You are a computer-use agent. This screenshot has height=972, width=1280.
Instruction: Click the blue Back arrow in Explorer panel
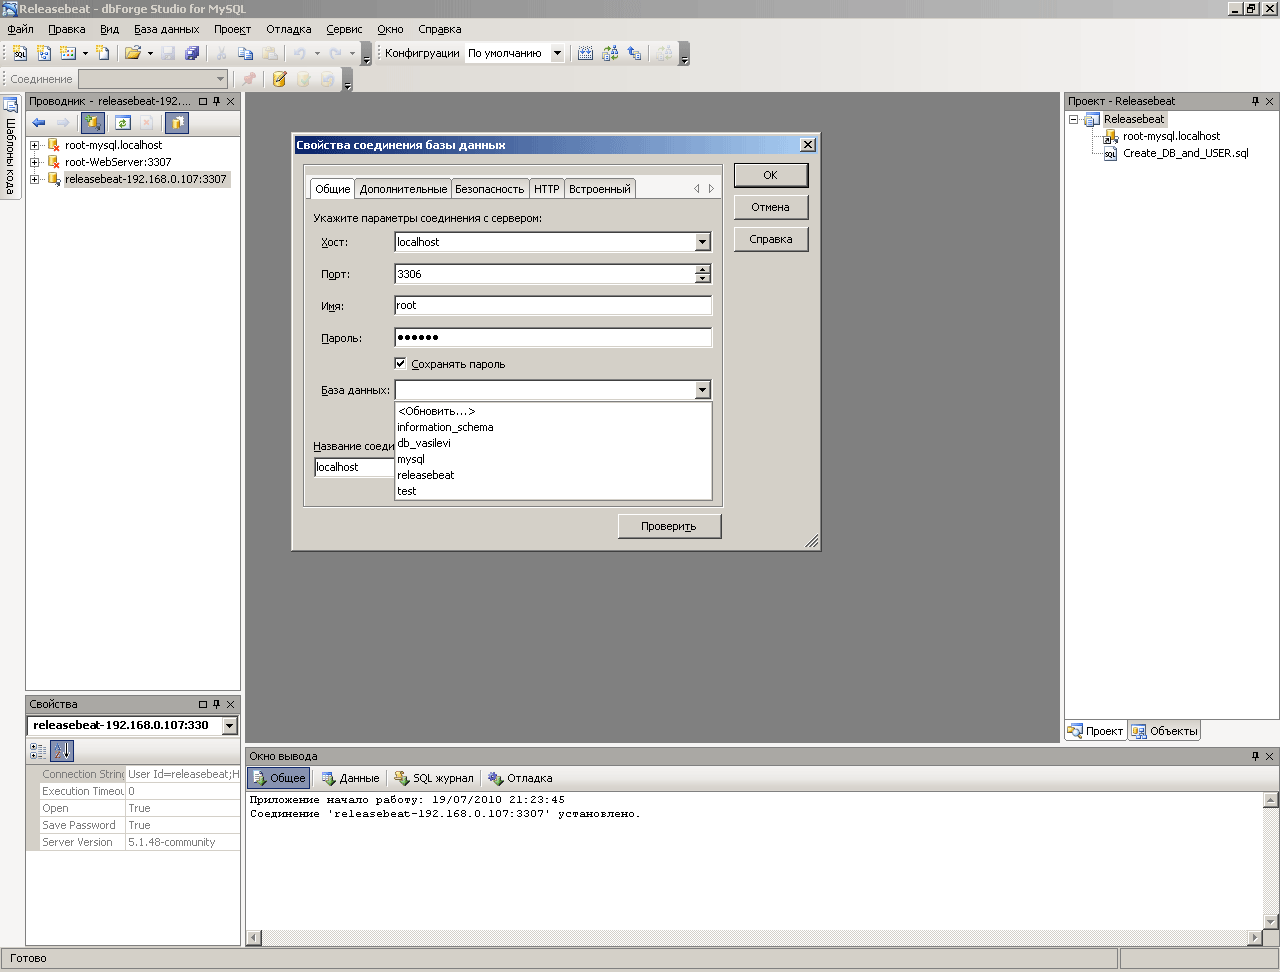click(x=39, y=123)
